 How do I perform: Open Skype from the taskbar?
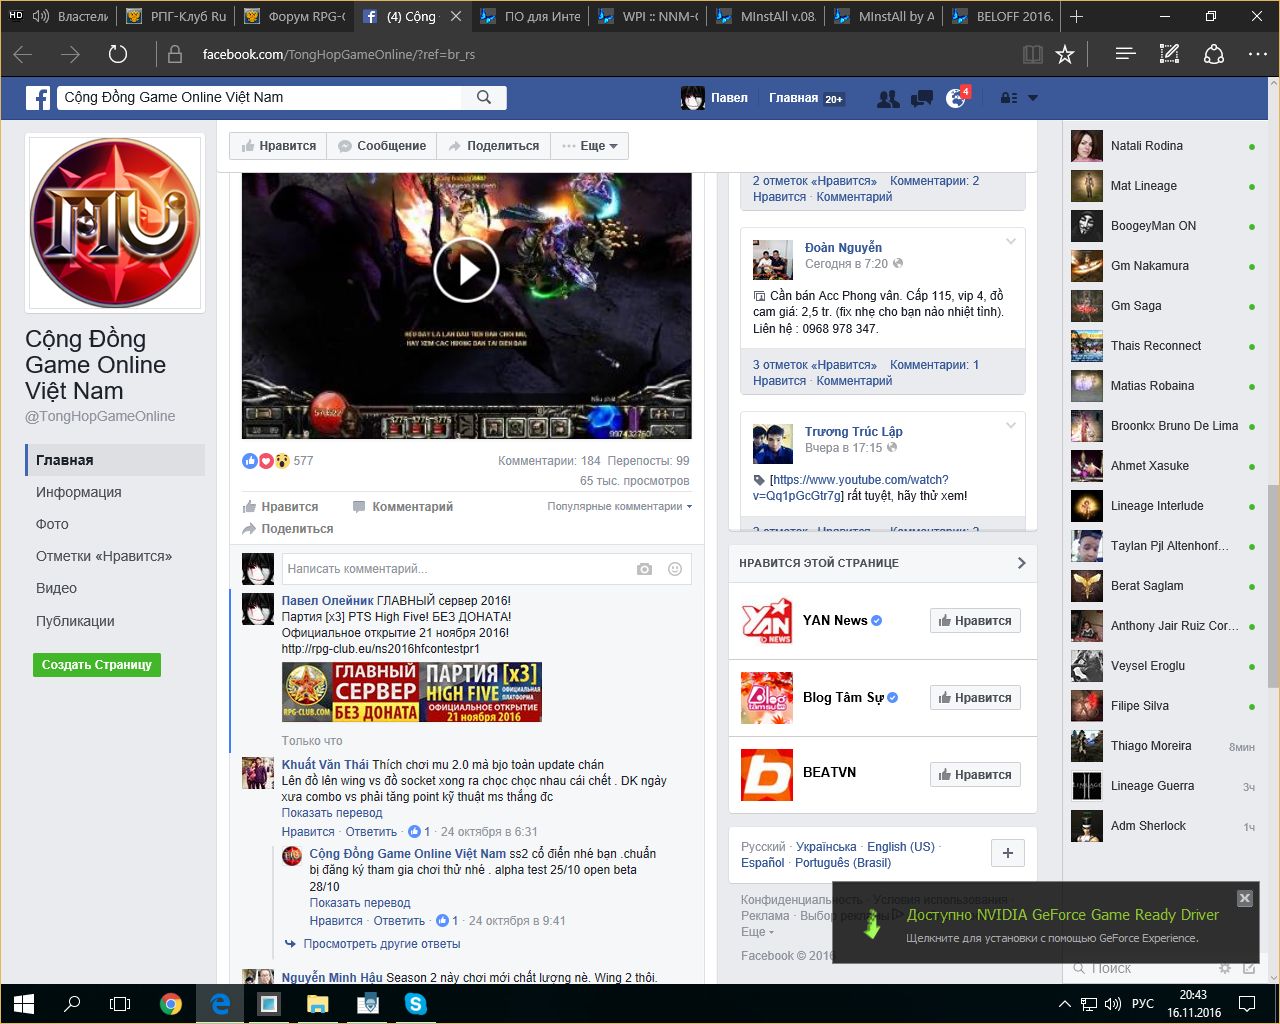pos(416,1004)
